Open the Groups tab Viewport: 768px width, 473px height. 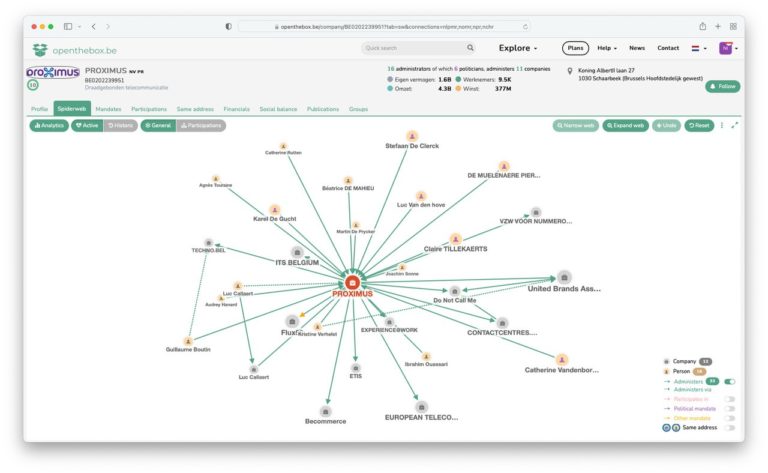358,109
